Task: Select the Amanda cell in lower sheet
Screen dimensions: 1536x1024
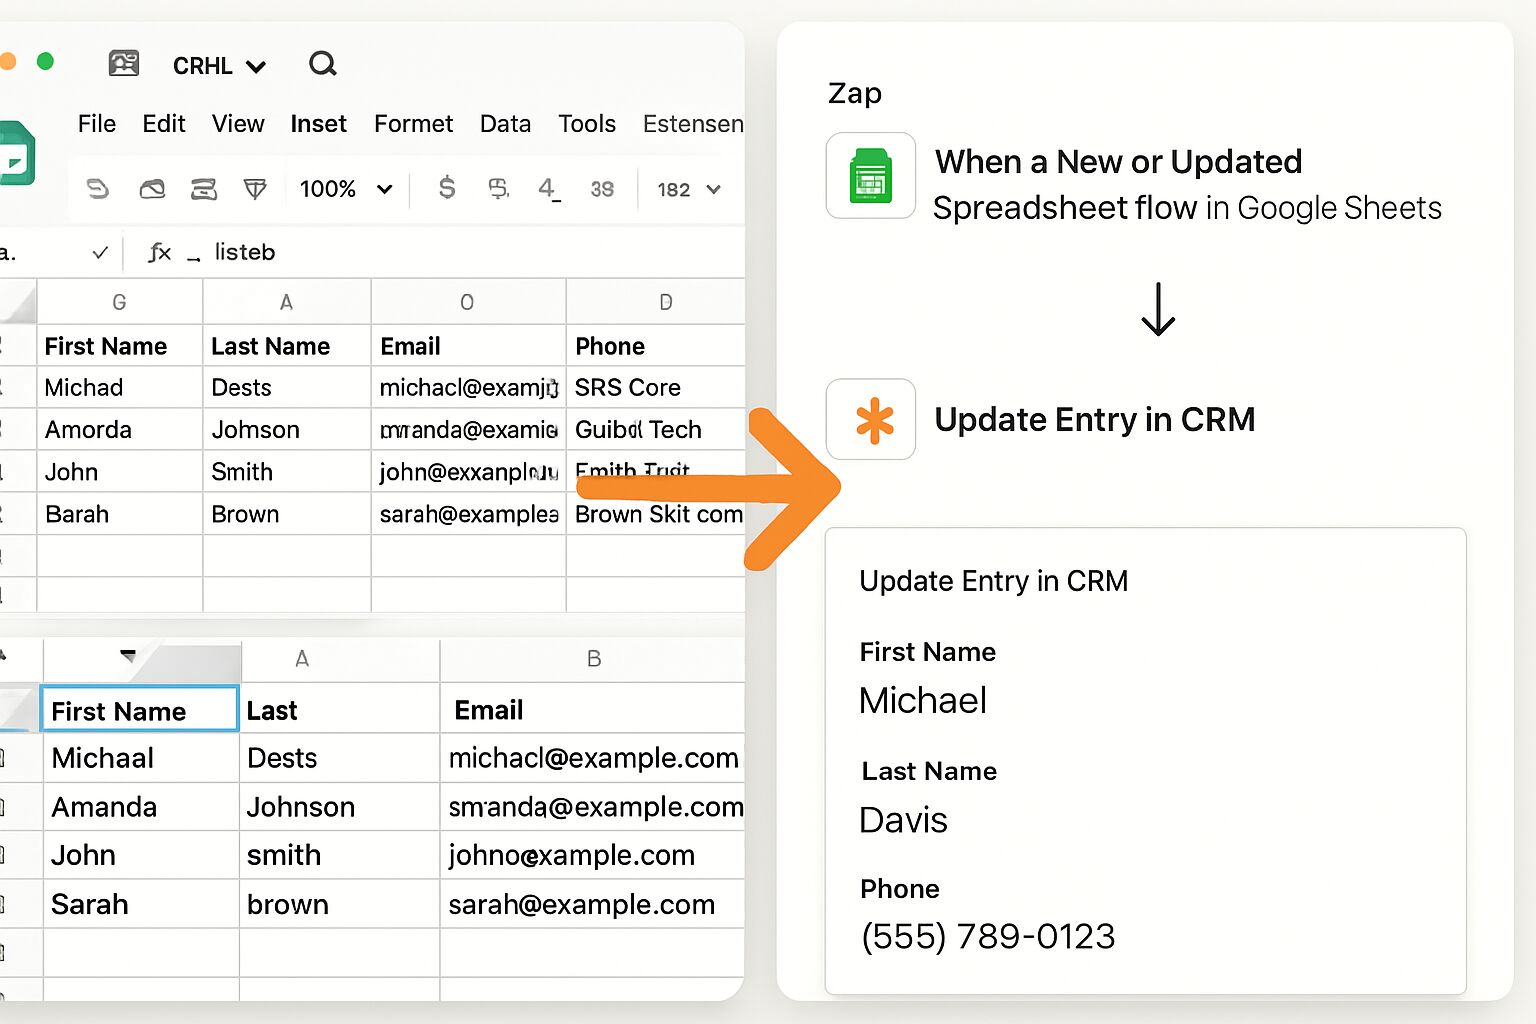Action: pyautogui.click(x=141, y=807)
